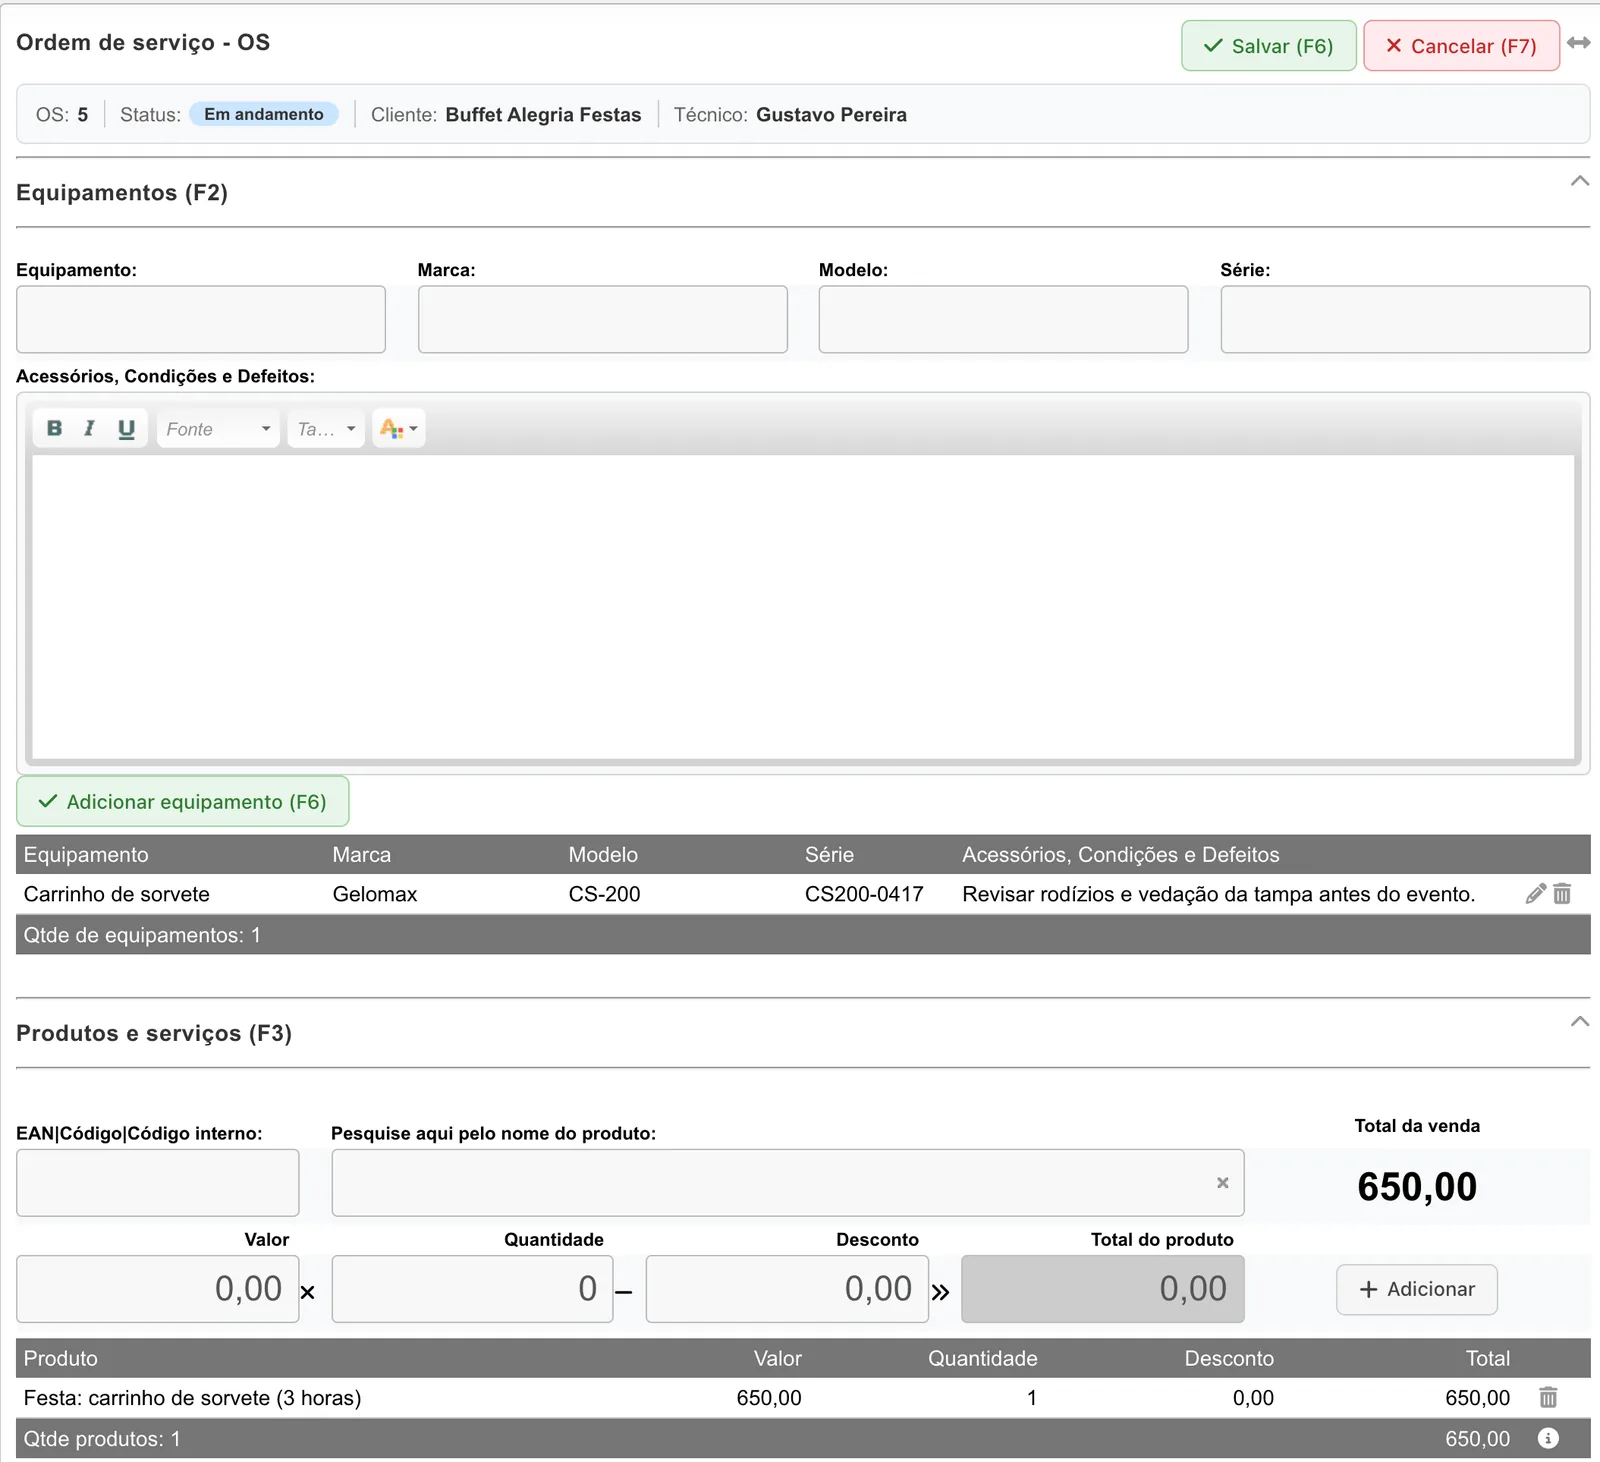Toggle bold formatting in the editor
The height and width of the screenshot is (1462, 1600).
tap(54, 428)
